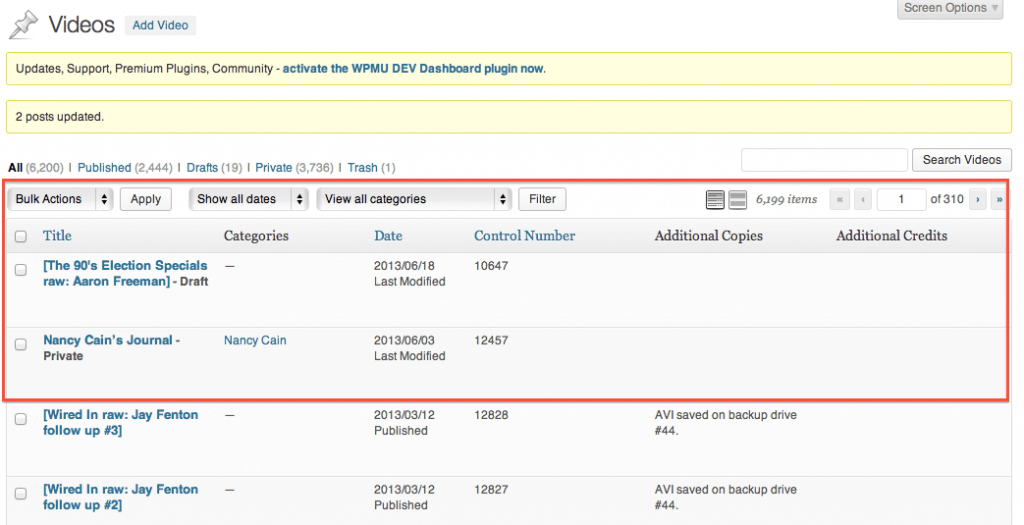The width and height of the screenshot is (1024, 525).
Task: Go to previous page arrow
Action: point(863,200)
